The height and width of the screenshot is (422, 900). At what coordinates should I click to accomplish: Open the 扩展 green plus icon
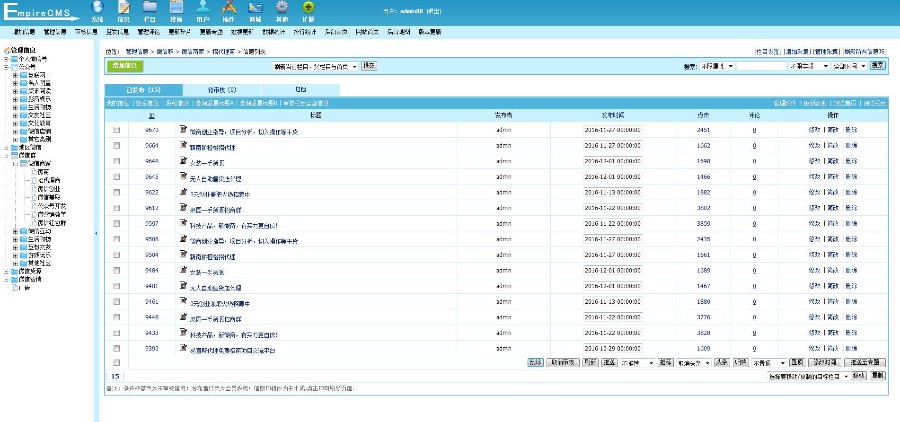click(308, 7)
